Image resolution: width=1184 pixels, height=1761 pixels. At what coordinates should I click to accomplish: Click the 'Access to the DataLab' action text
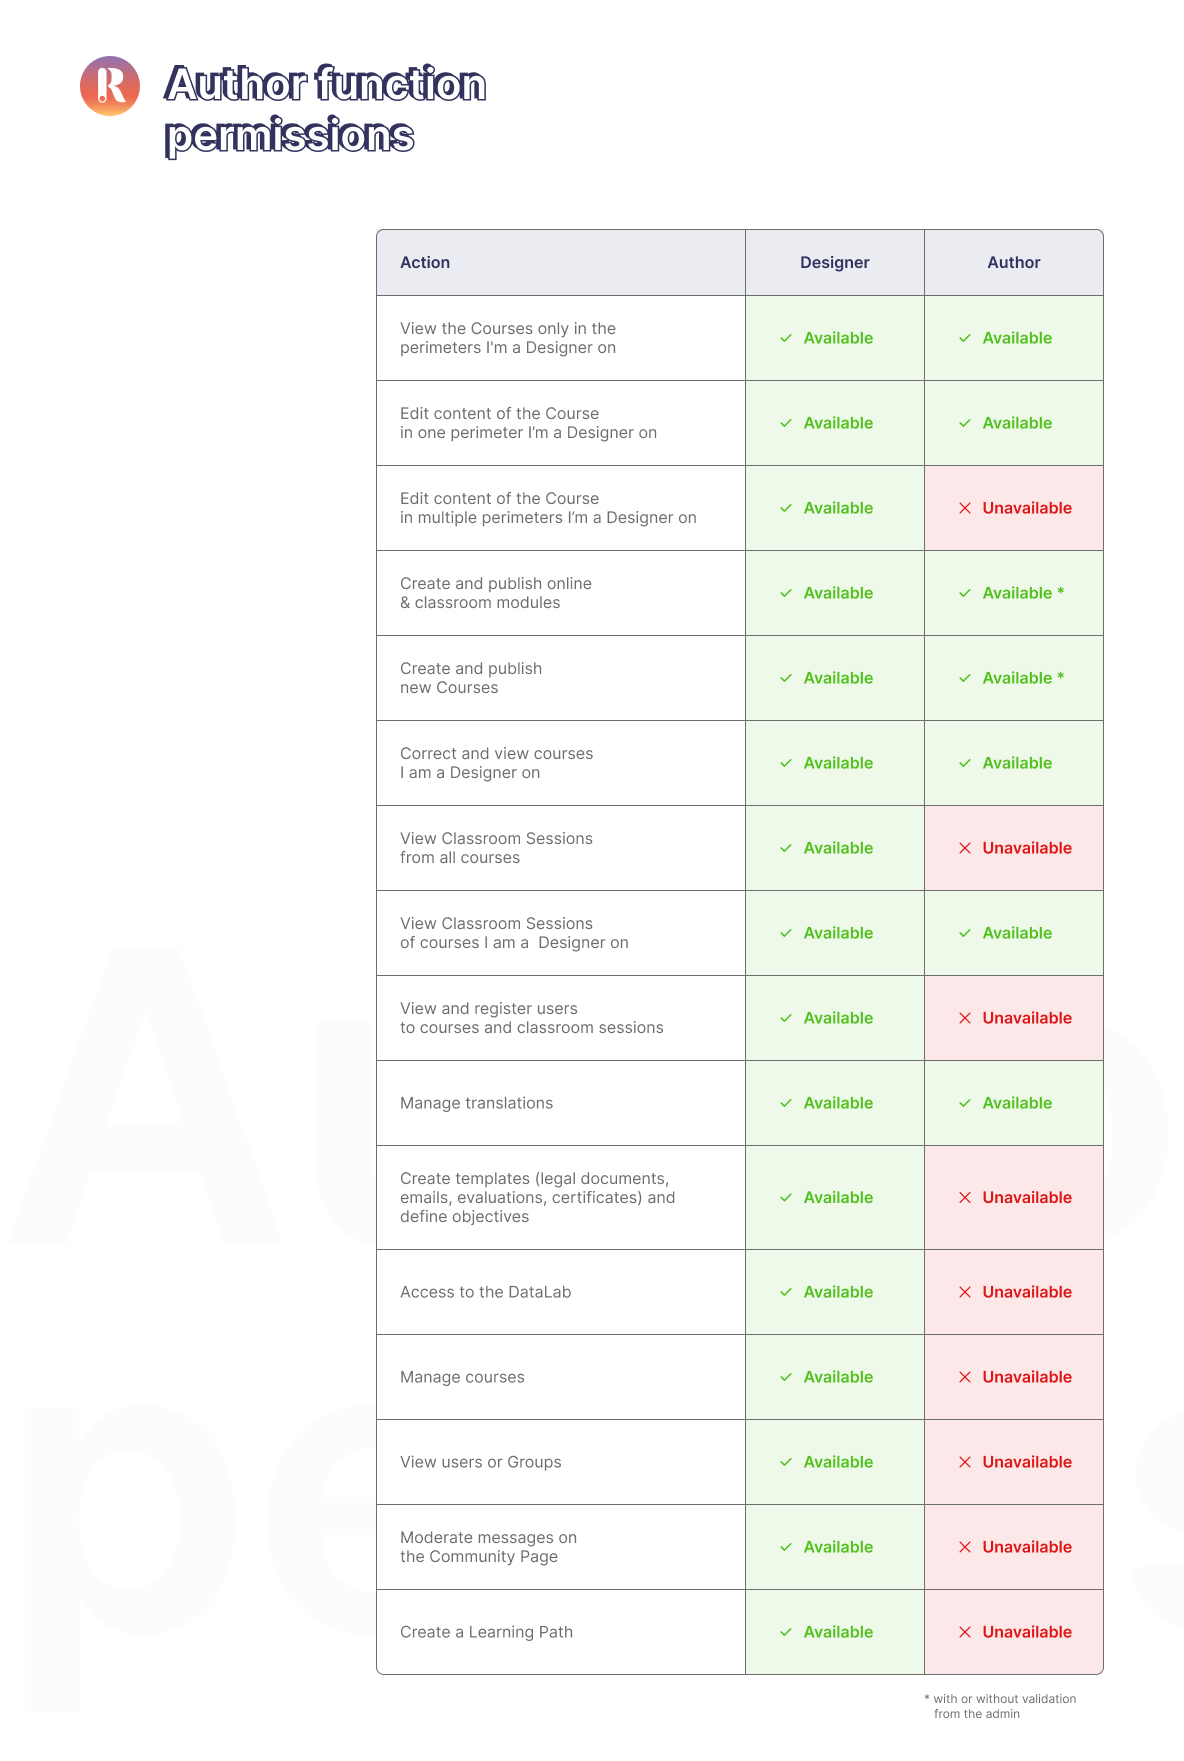[485, 1292]
